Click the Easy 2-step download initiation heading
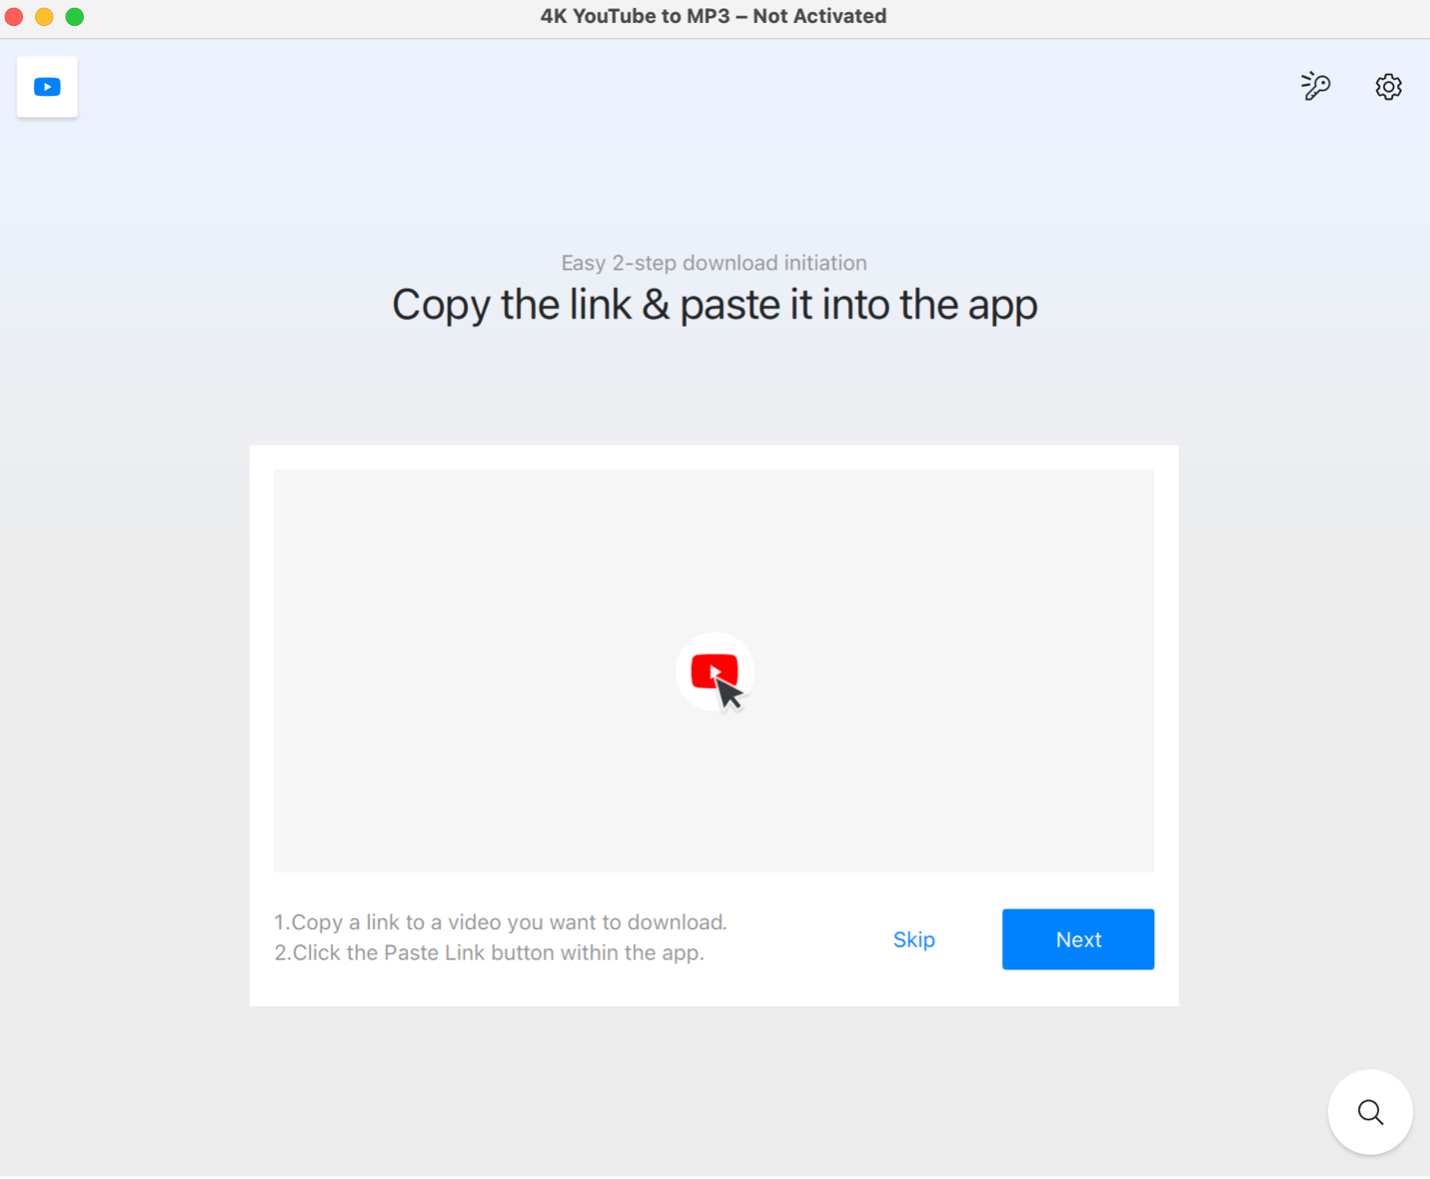This screenshot has height=1179, width=1430. click(x=713, y=262)
